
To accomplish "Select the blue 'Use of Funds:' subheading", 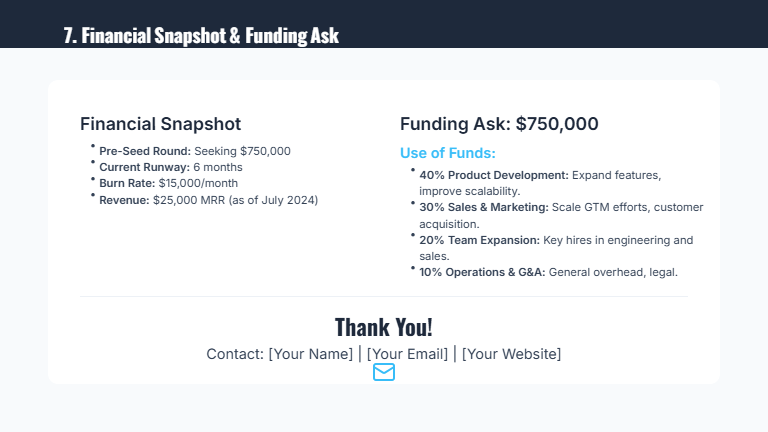I will [447, 153].
